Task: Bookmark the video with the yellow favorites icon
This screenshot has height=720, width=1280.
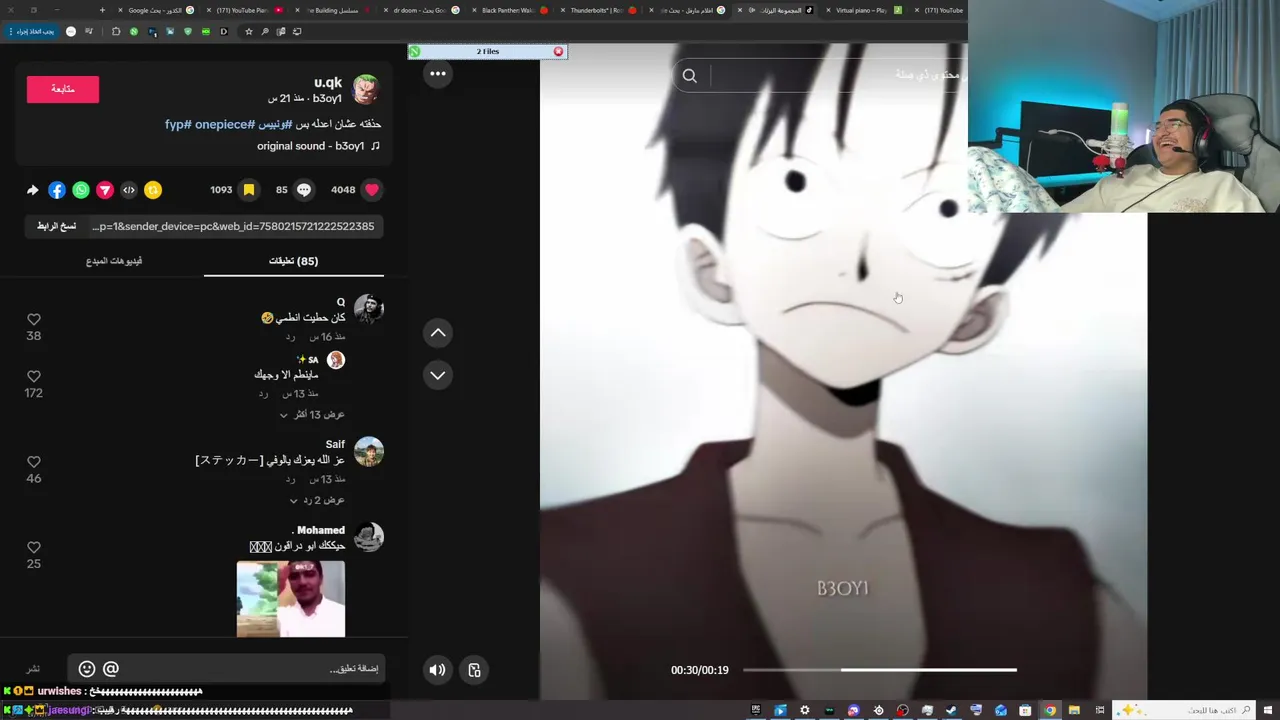Action: coord(249,189)
